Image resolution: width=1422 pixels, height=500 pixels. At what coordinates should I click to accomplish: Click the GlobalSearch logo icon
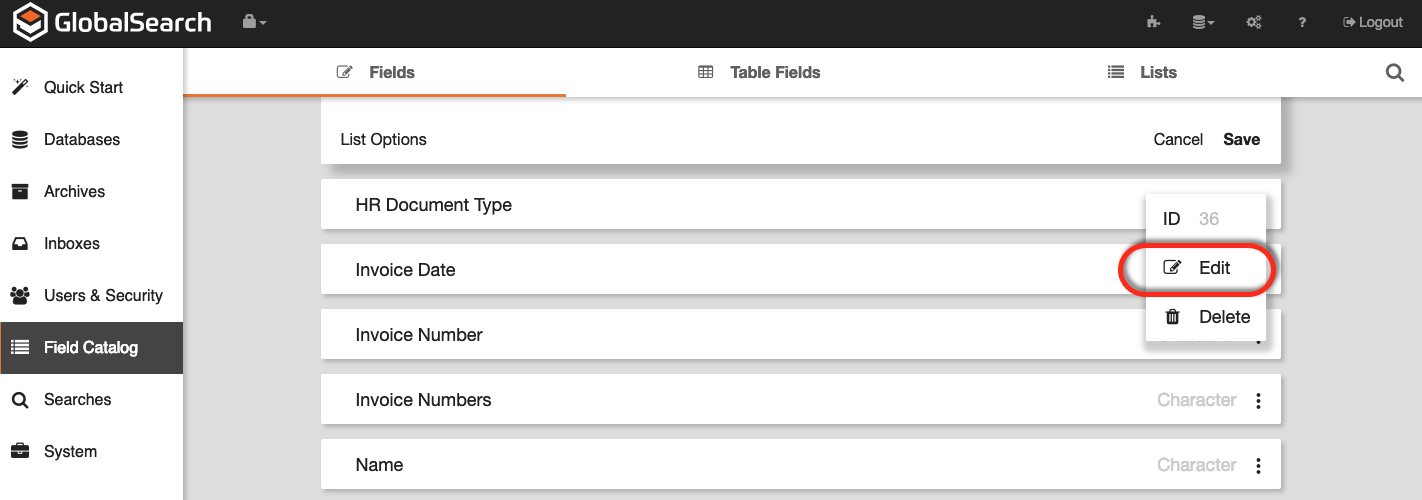coord(30,23)
